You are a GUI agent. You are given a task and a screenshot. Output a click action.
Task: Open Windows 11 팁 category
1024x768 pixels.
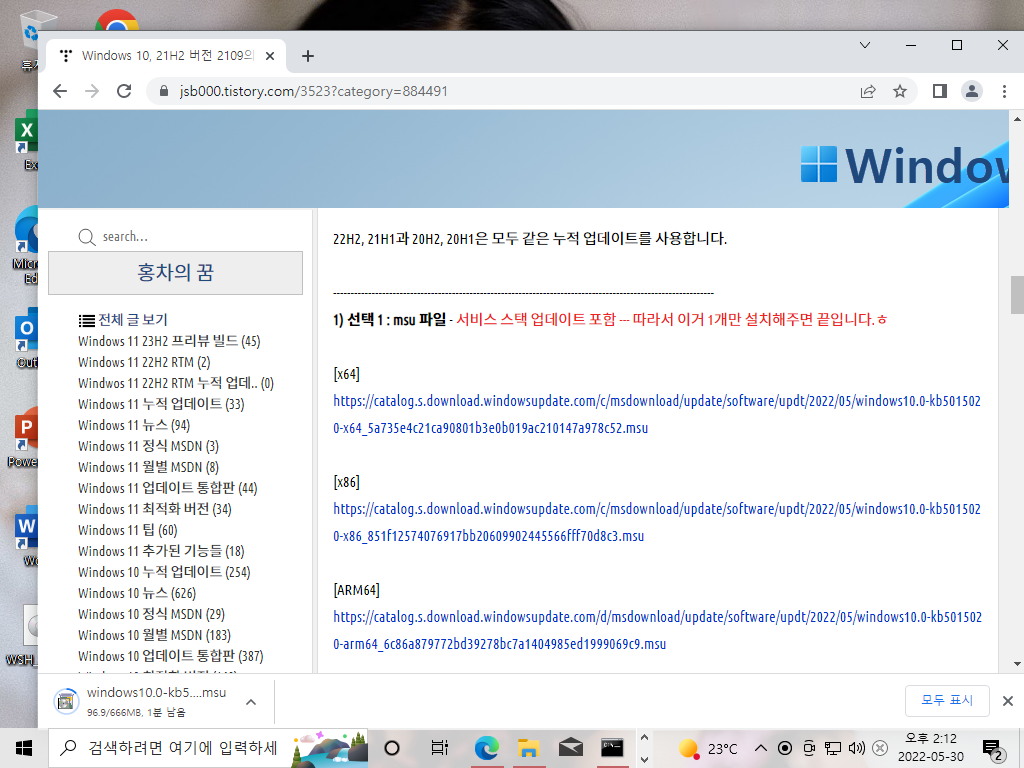point(128,530)
